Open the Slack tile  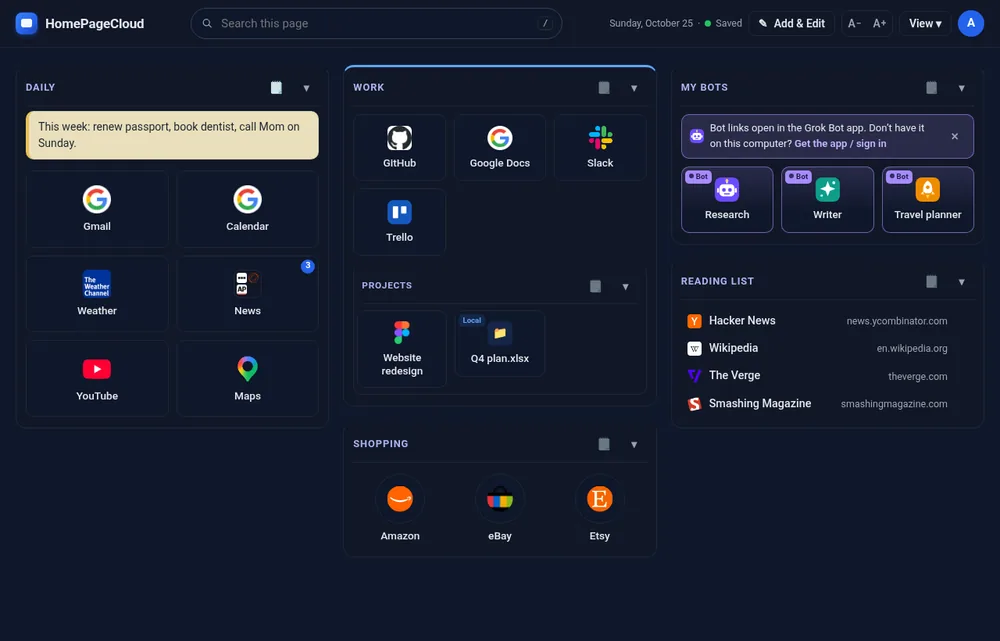600,147
